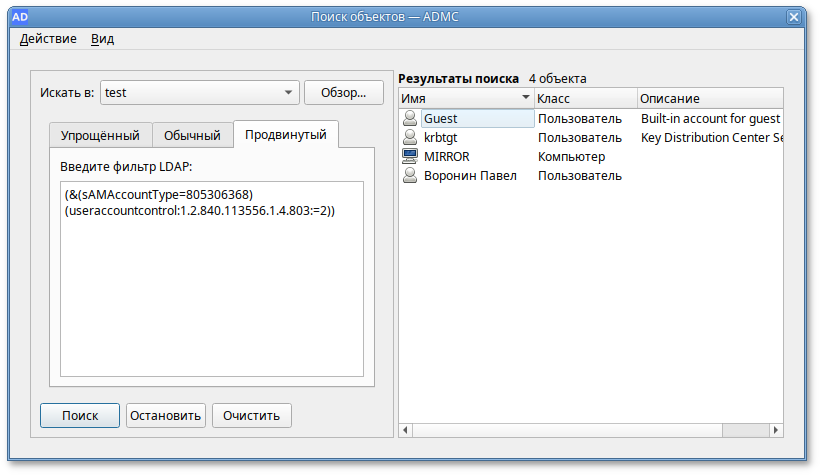Switch to the Упрощённый tab
The image size is (820, 475).
click(x=100, y=135)
